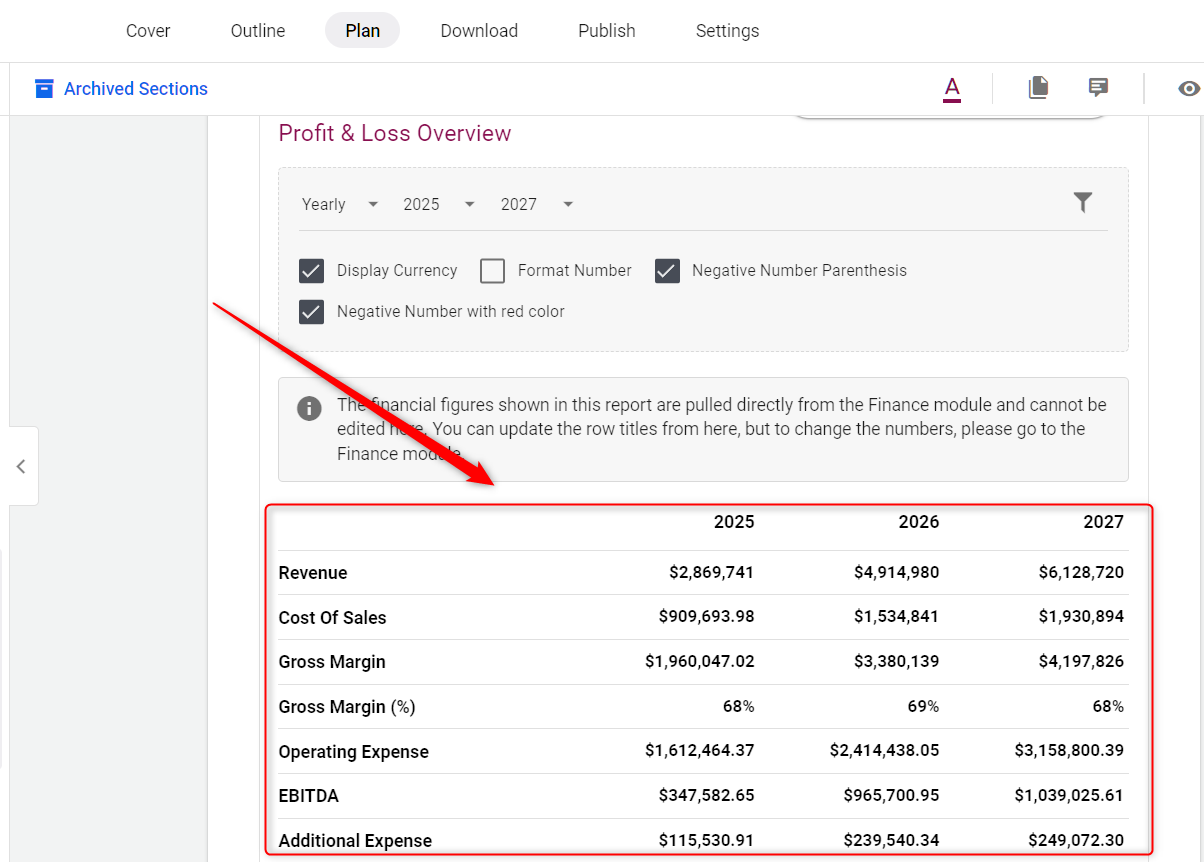This screenshot has height=862, width=1204.
Task: Click the $909,693.98 cost value
Action: tap(707, 617)
